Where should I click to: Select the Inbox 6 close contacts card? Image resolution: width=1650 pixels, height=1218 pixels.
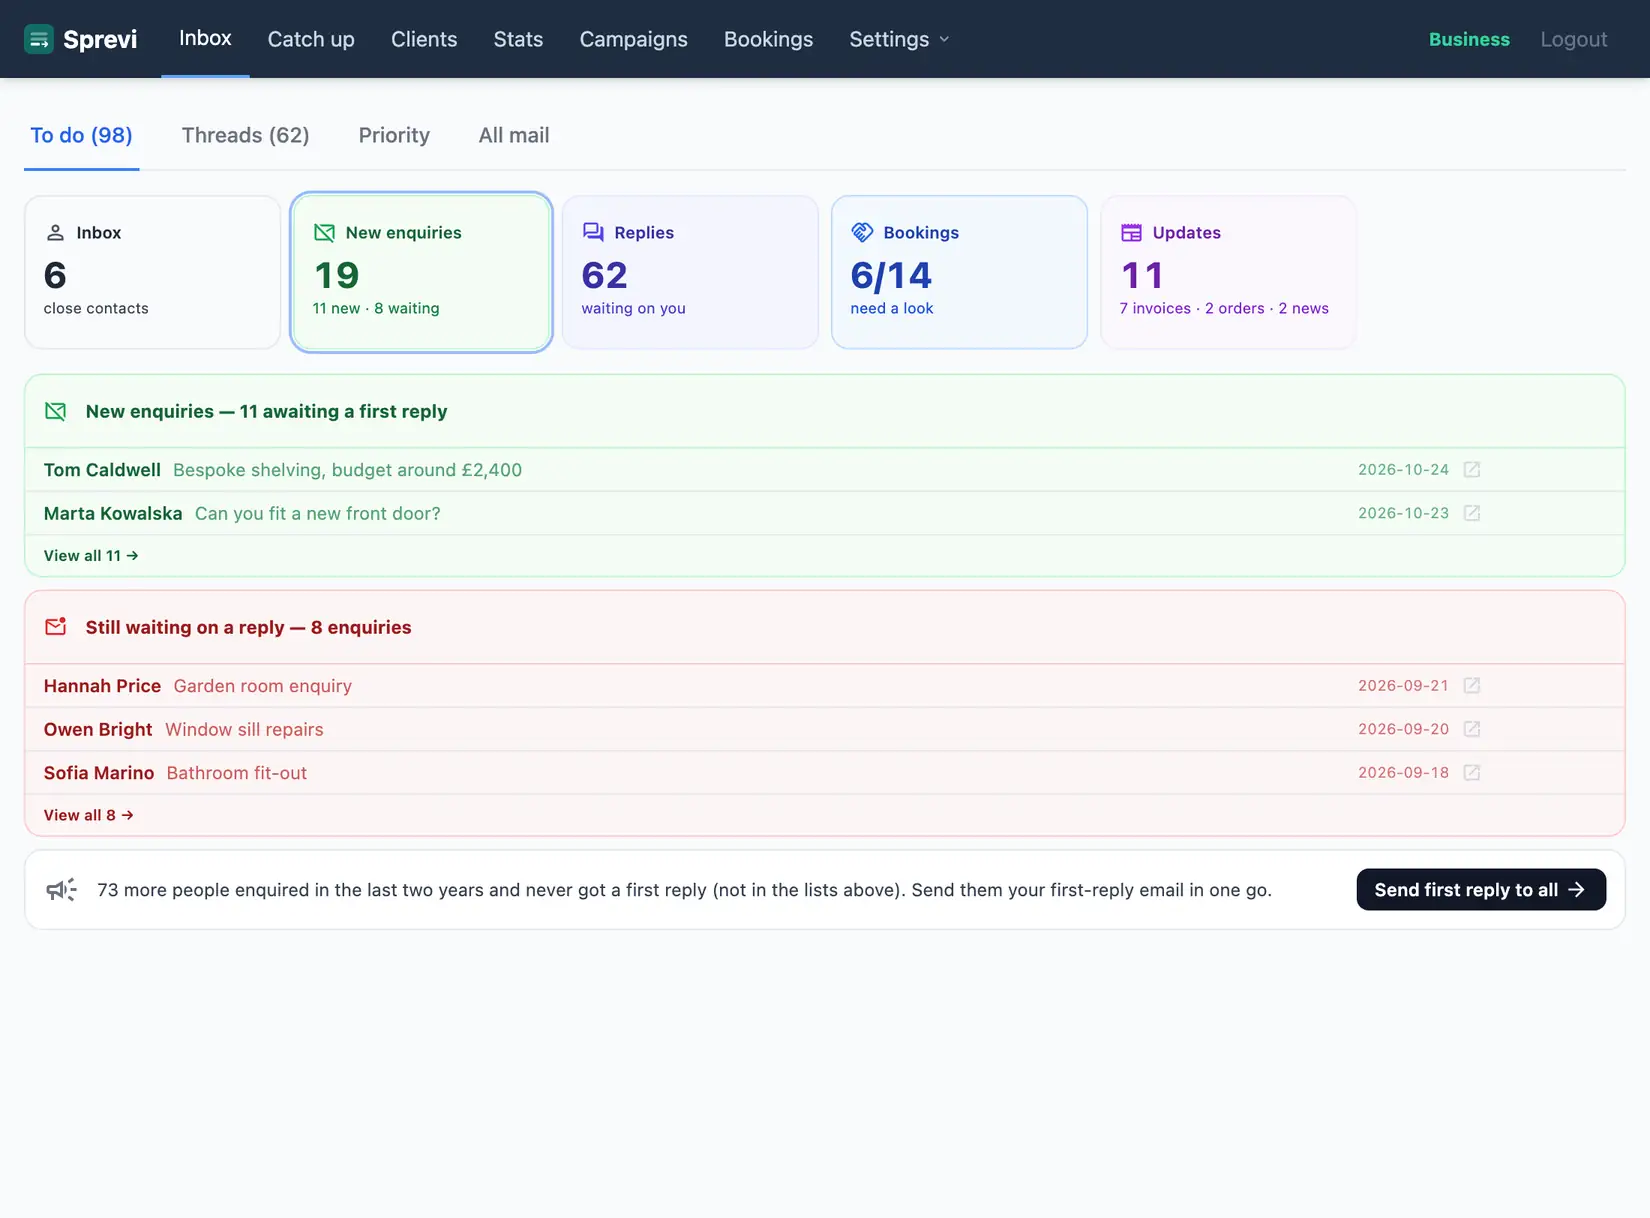152,272
